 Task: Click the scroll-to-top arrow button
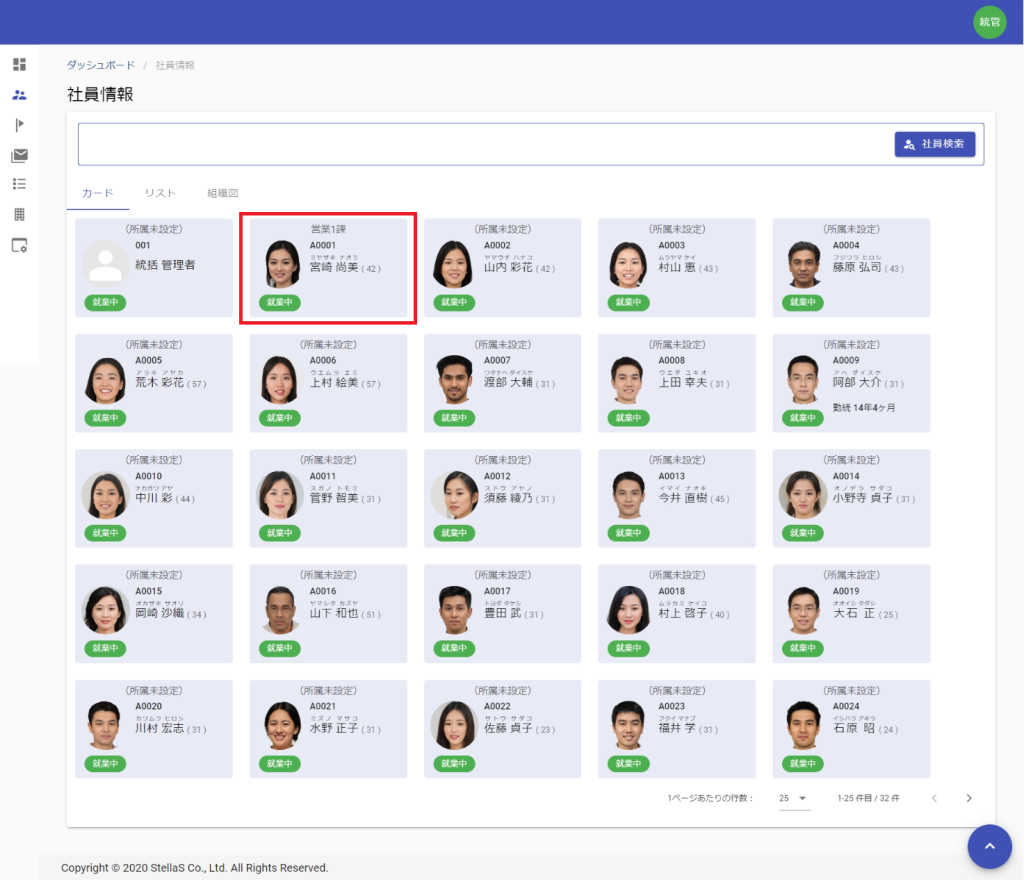pos(989,846)
